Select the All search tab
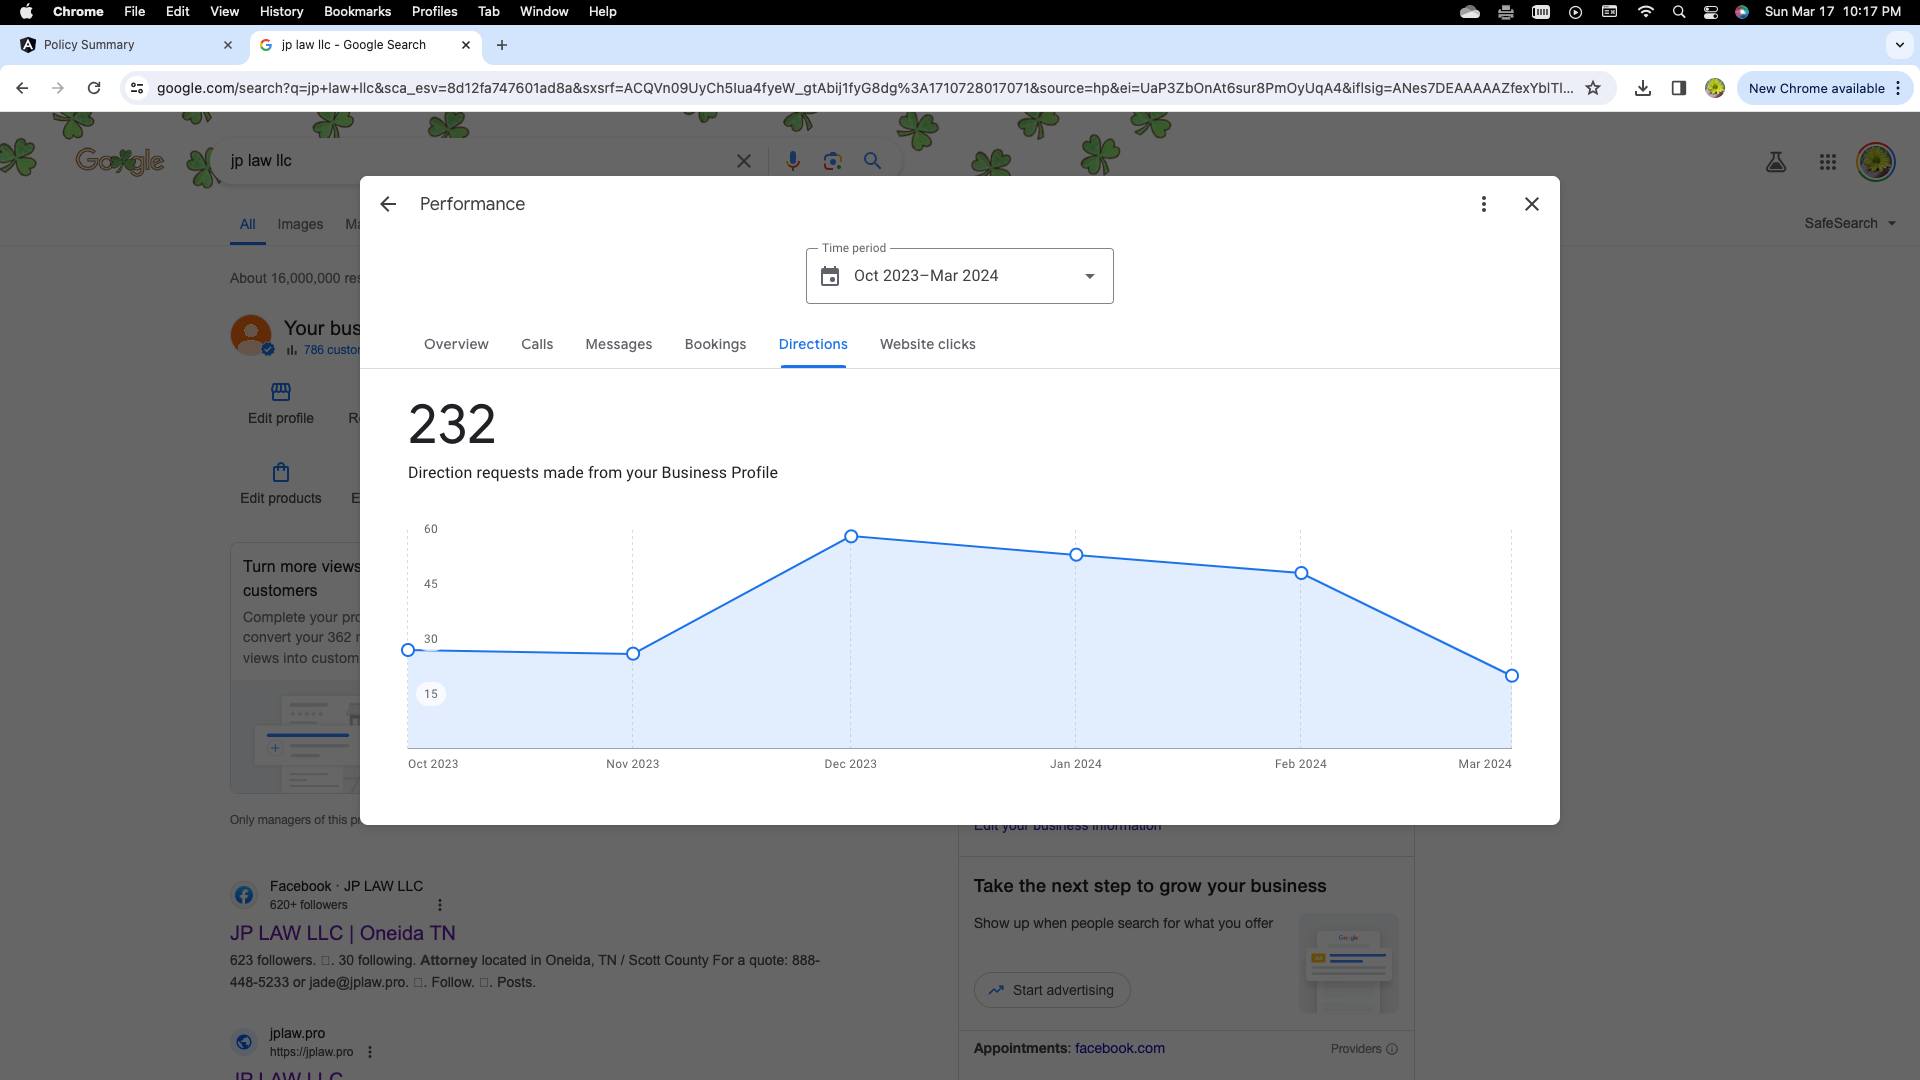This screenshot has width=1920, height=1080. coord(247,224)
